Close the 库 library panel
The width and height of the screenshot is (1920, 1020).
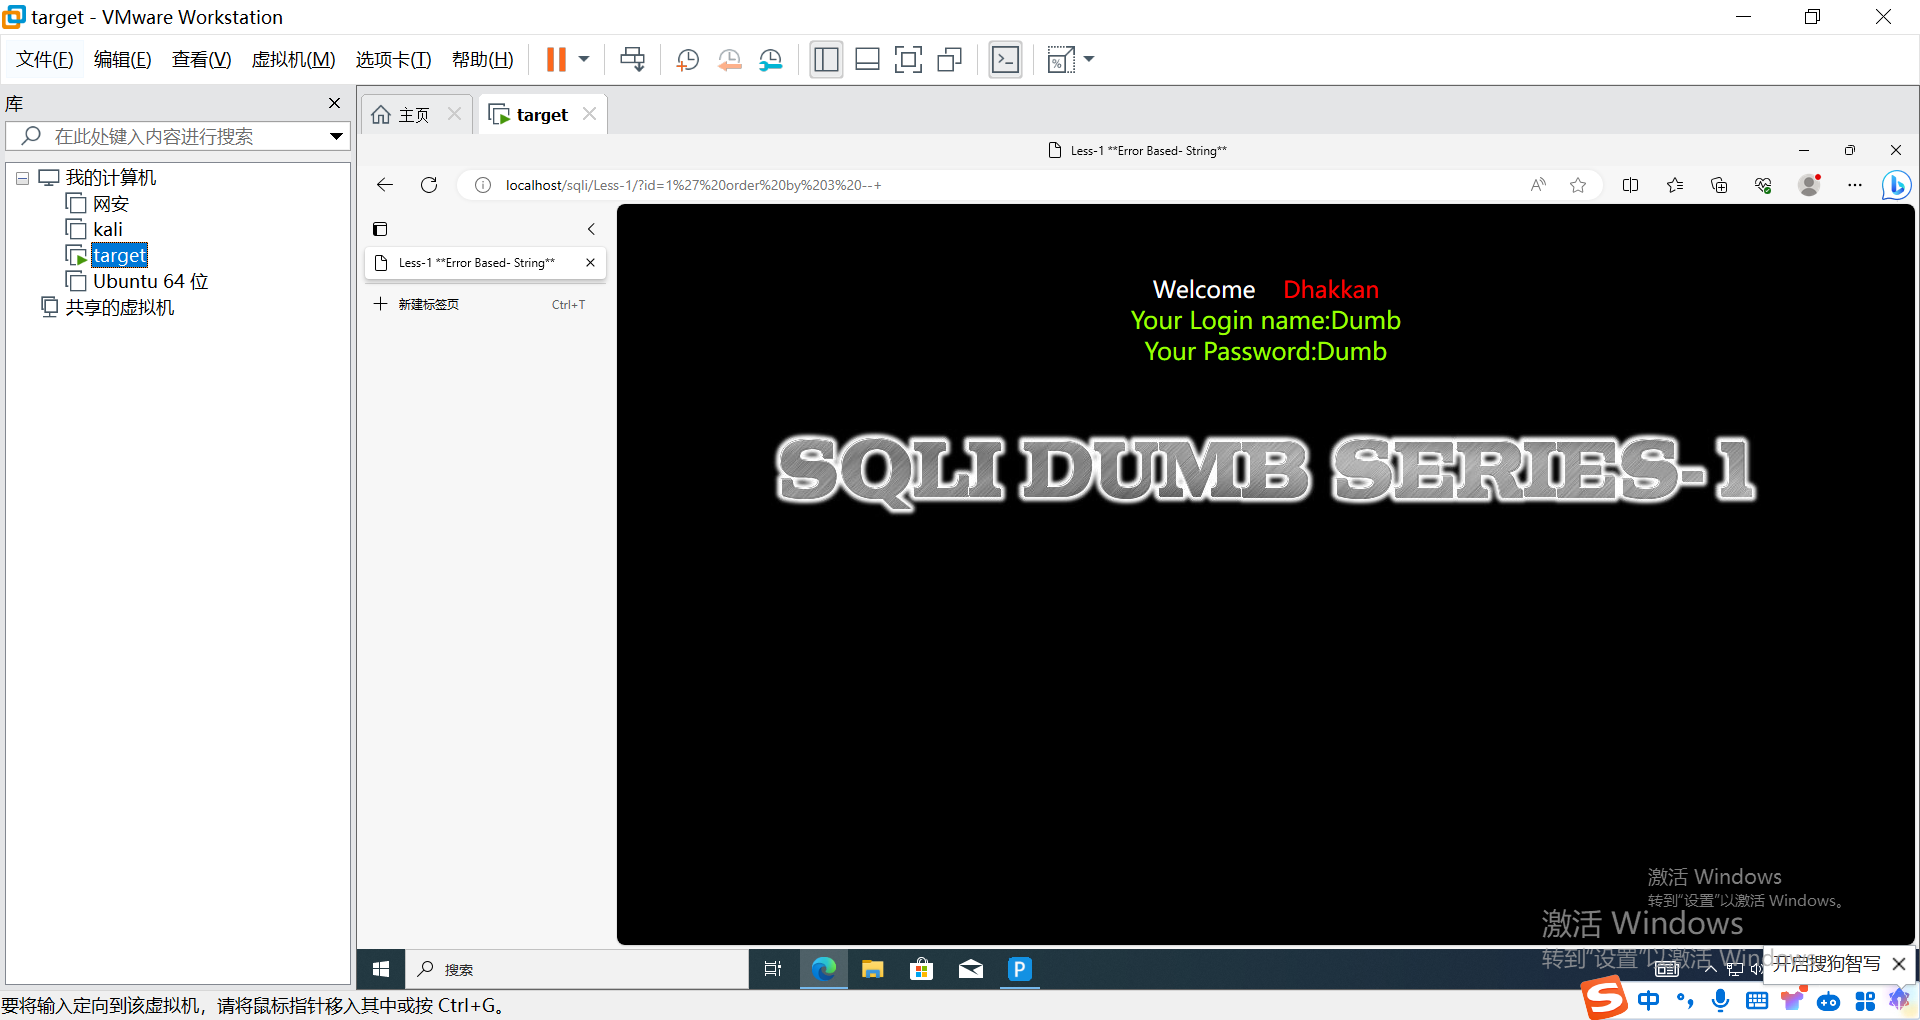334,103
